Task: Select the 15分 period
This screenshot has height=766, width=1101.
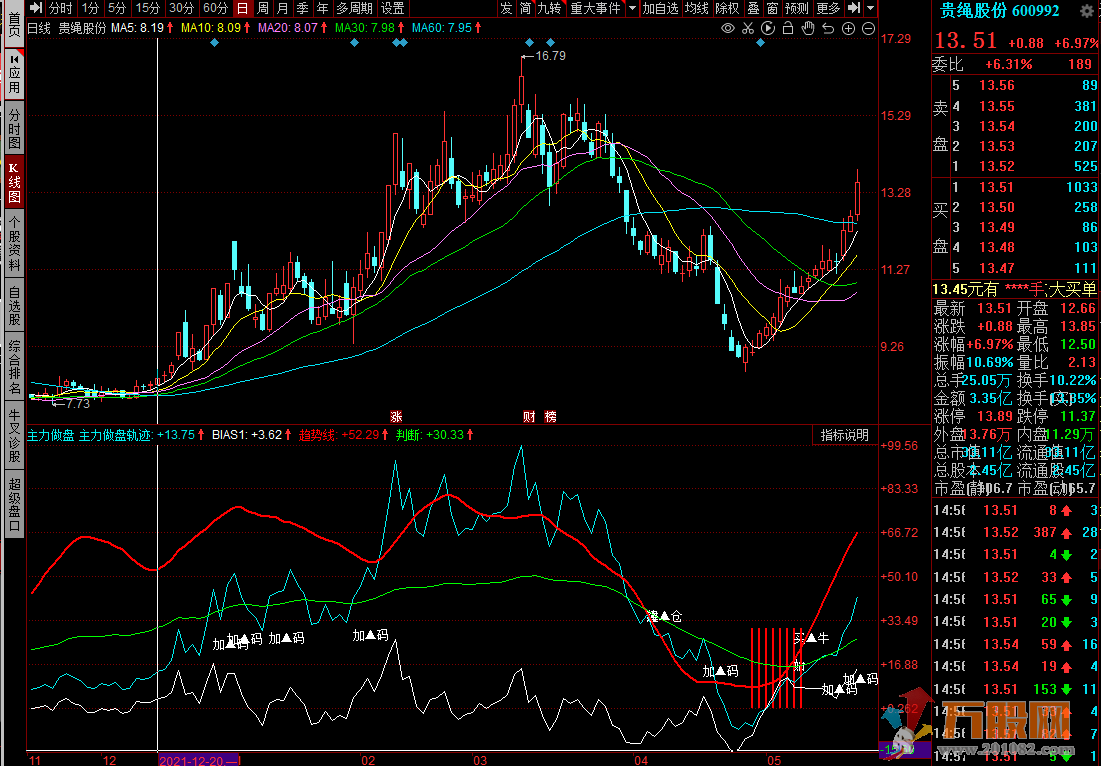Action: 147,8
